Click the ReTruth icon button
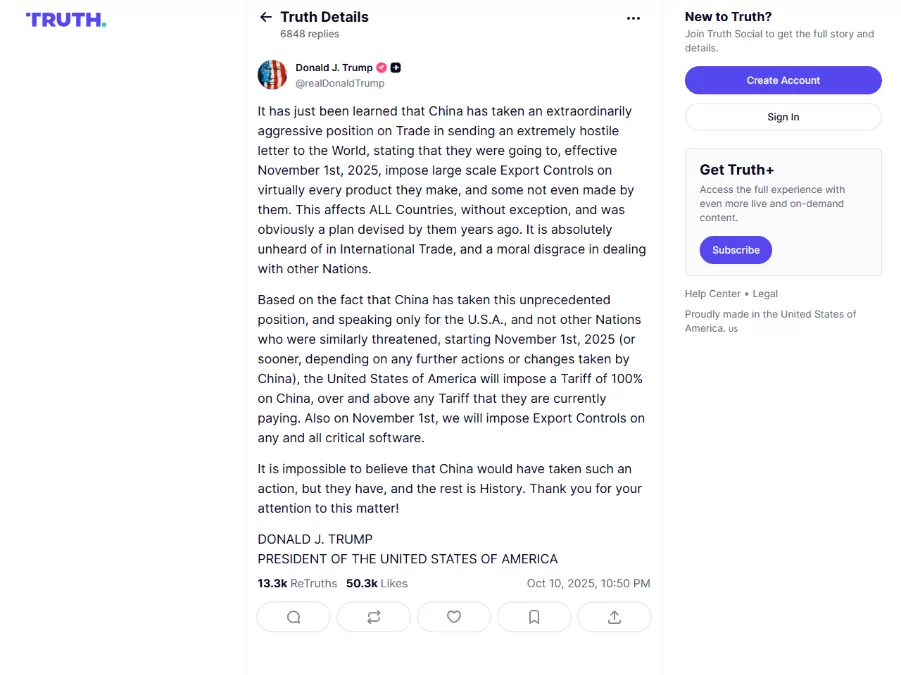 [374, 617]
